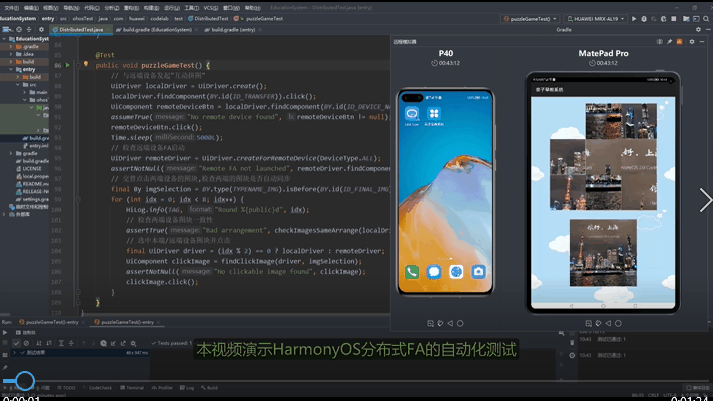713x401 pixels.
Task: Click the lower puzzle image on MatePad Pro
Action: (x=603, y=253)
